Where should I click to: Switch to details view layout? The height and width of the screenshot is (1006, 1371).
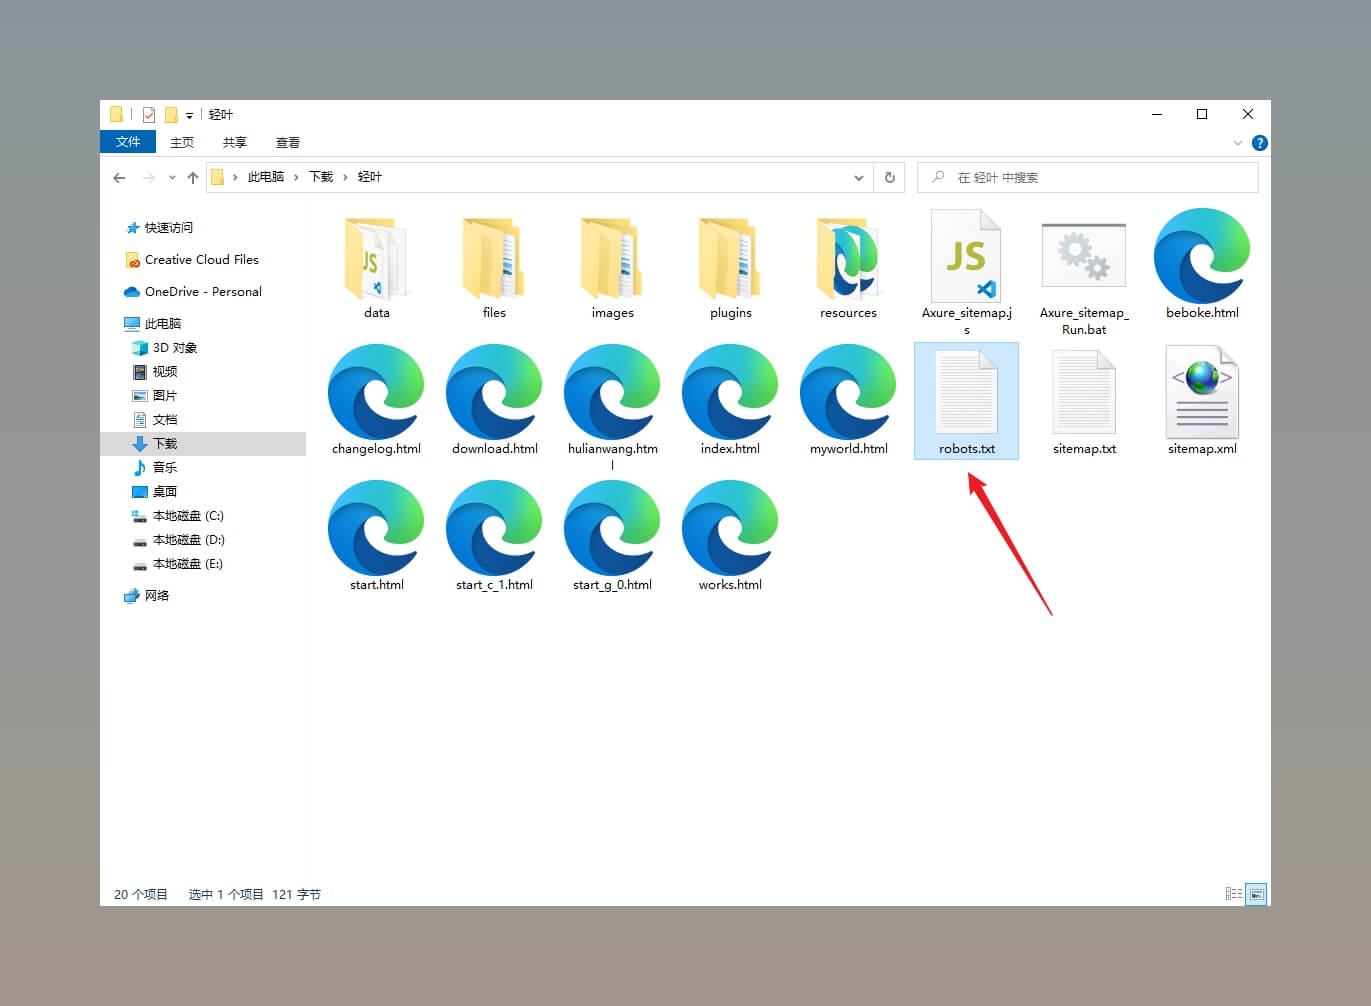[x=1234, y=893]
